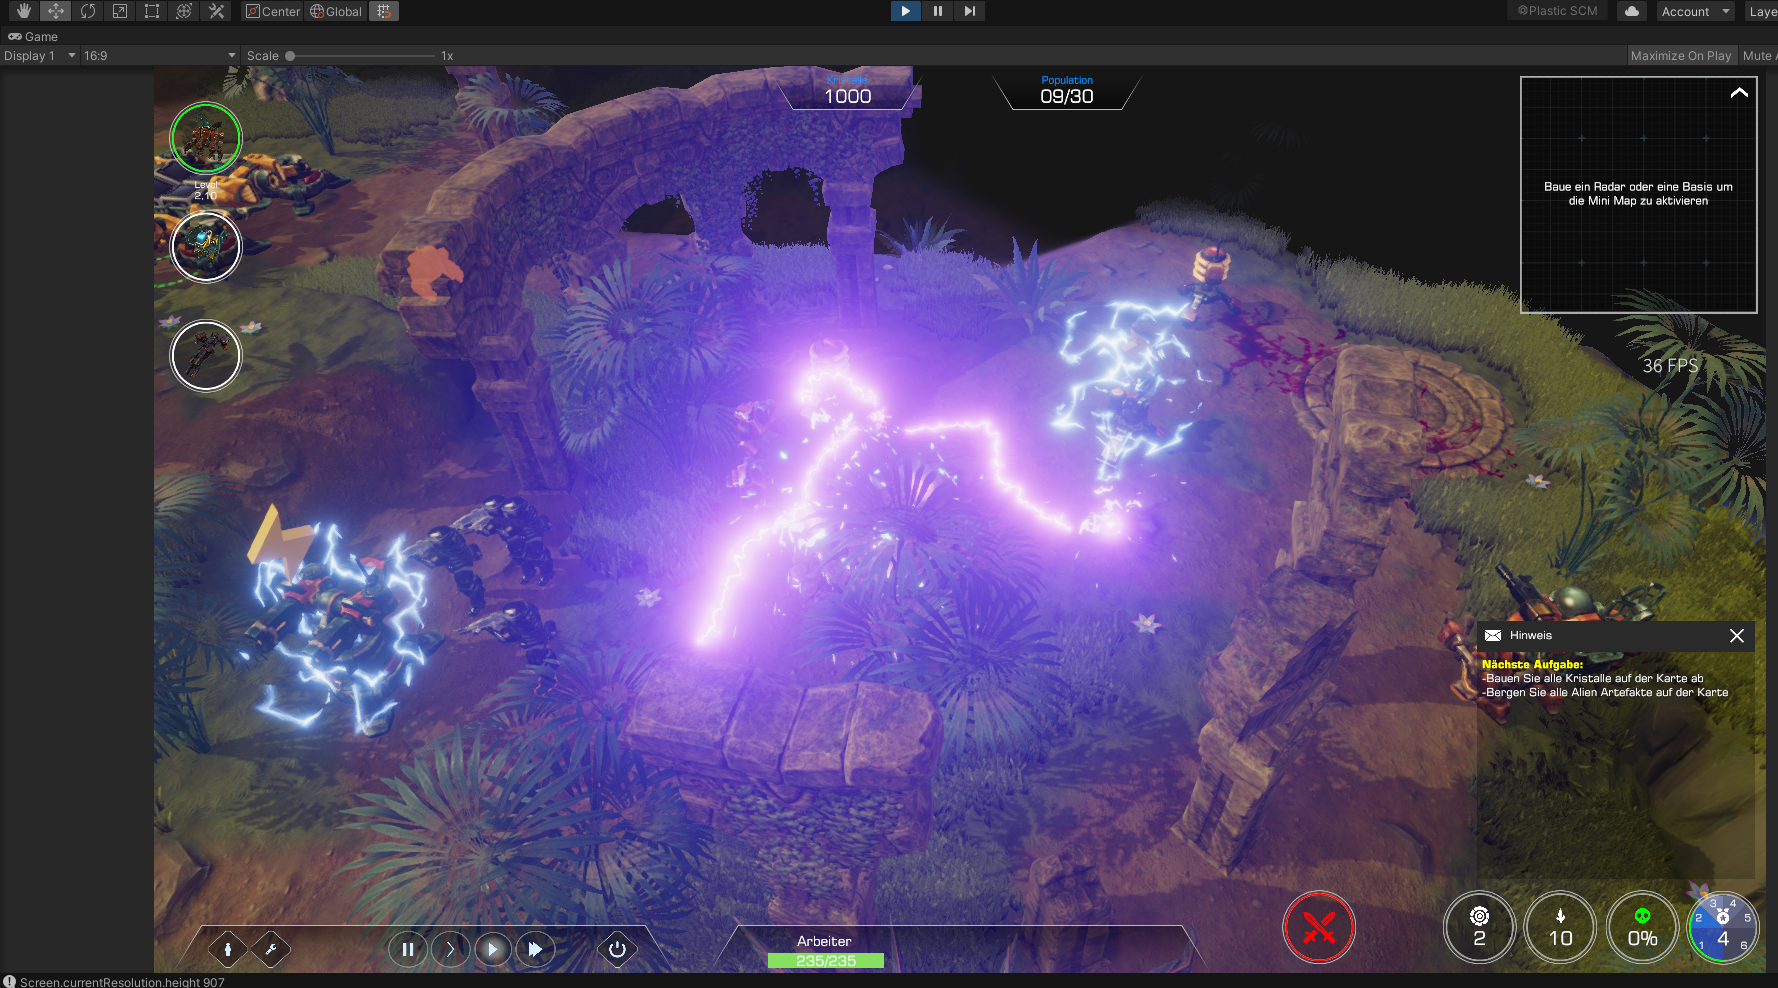Select the Rotate tool

[88, 11]
